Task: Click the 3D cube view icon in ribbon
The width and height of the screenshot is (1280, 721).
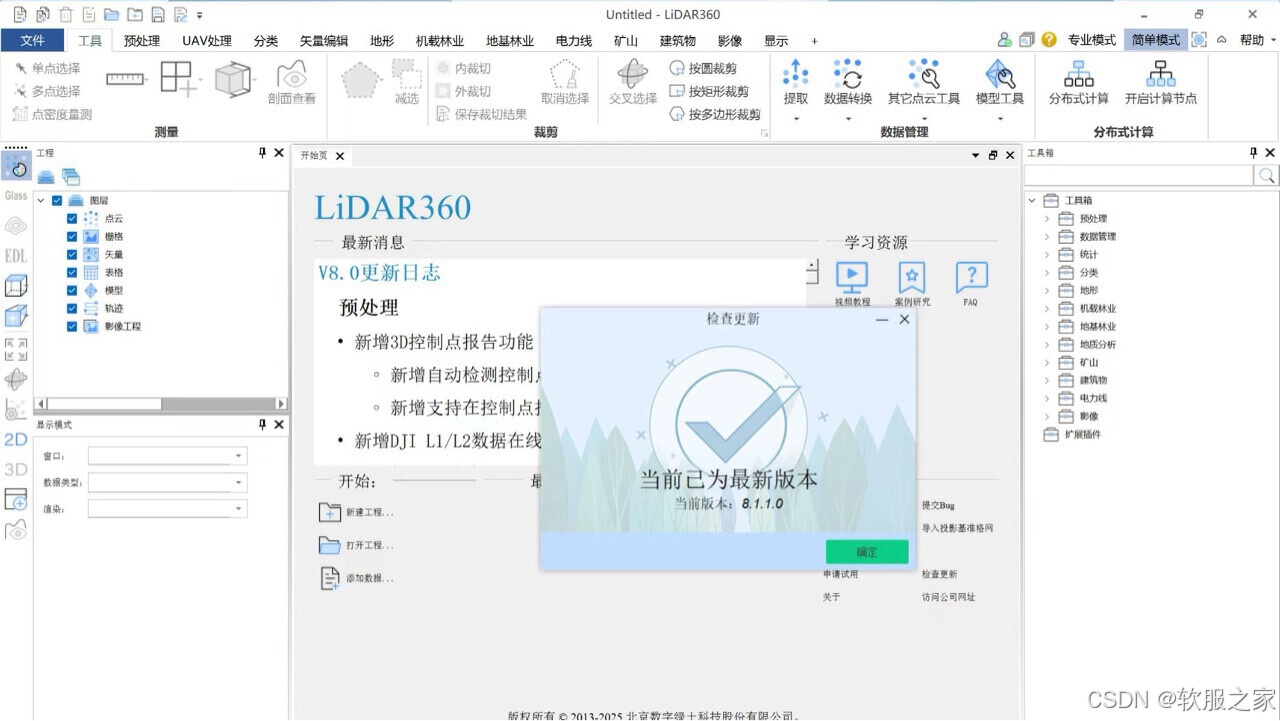Action: point(232,79)
